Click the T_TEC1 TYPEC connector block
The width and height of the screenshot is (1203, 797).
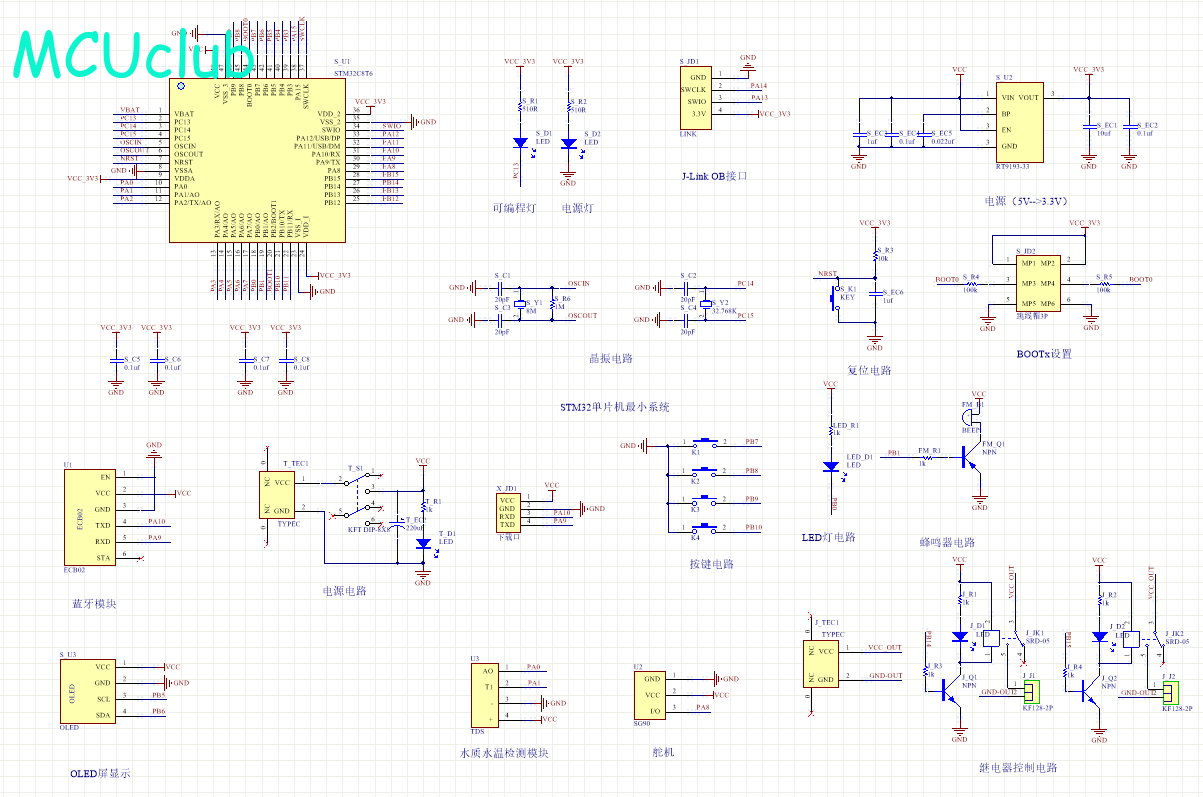(279, 496)
